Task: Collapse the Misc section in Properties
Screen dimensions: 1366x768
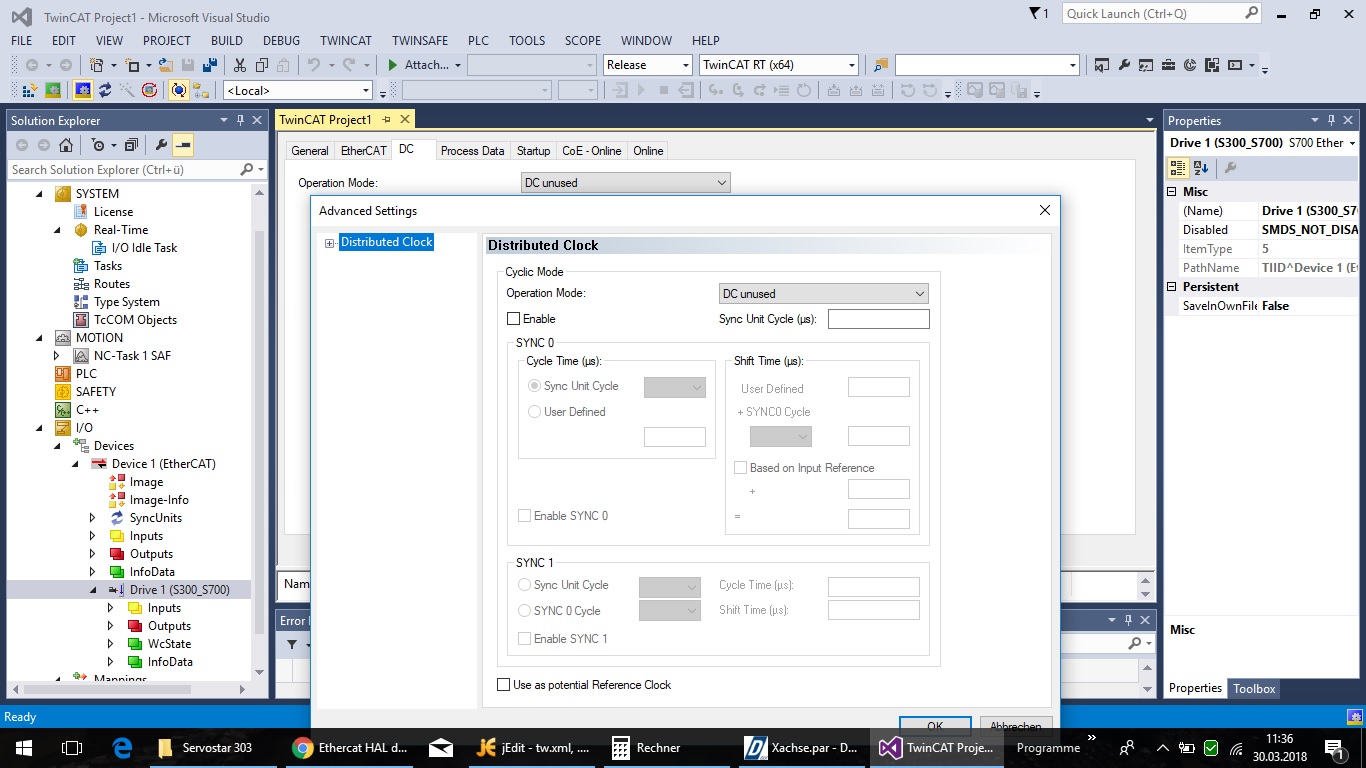Action: click(x=1173, y=192)
